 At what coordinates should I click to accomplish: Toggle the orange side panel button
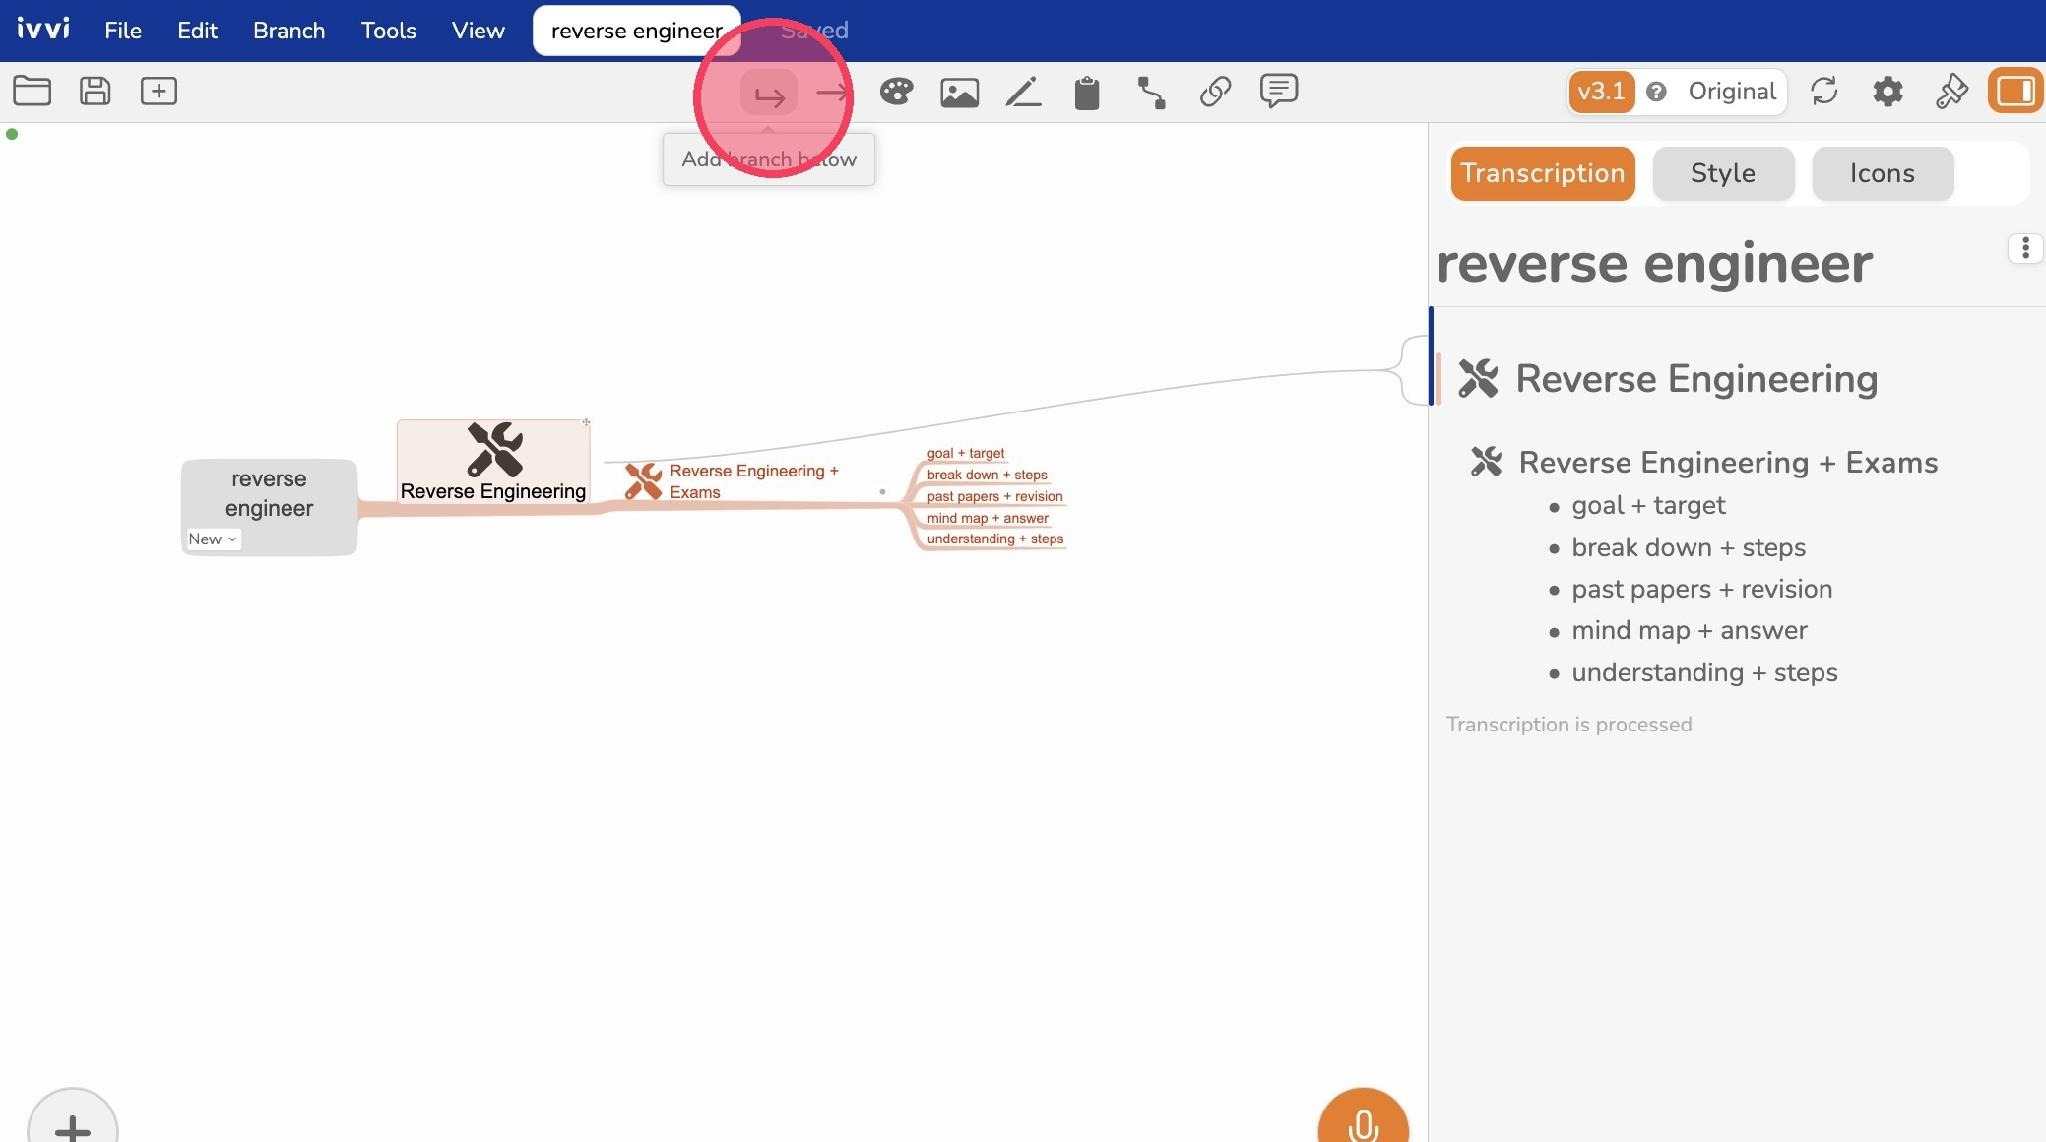(2015, 91)
